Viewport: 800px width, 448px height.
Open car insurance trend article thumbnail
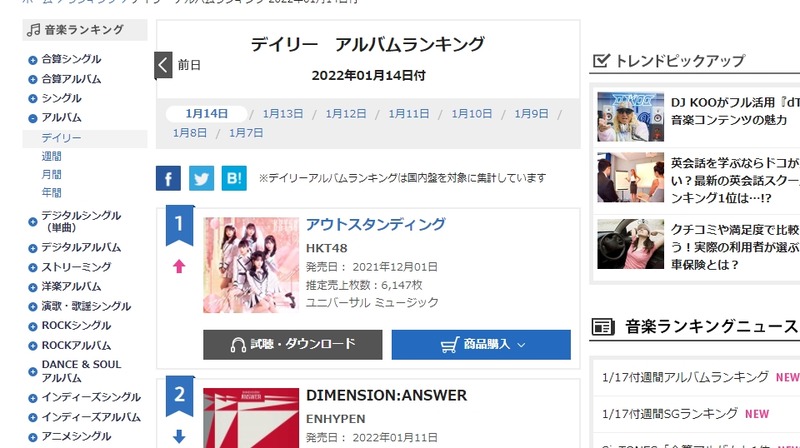pyautogui.click(x=631, y=244)
